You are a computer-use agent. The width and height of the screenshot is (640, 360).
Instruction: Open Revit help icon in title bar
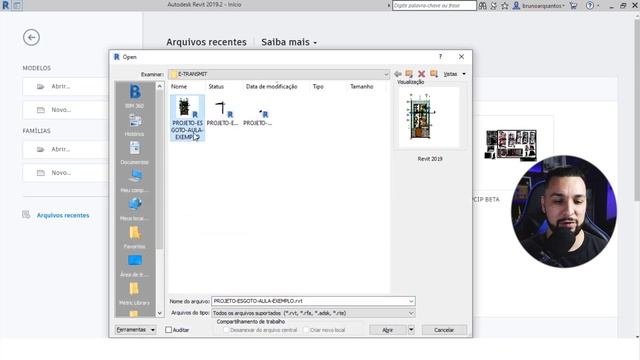(589, 6)
